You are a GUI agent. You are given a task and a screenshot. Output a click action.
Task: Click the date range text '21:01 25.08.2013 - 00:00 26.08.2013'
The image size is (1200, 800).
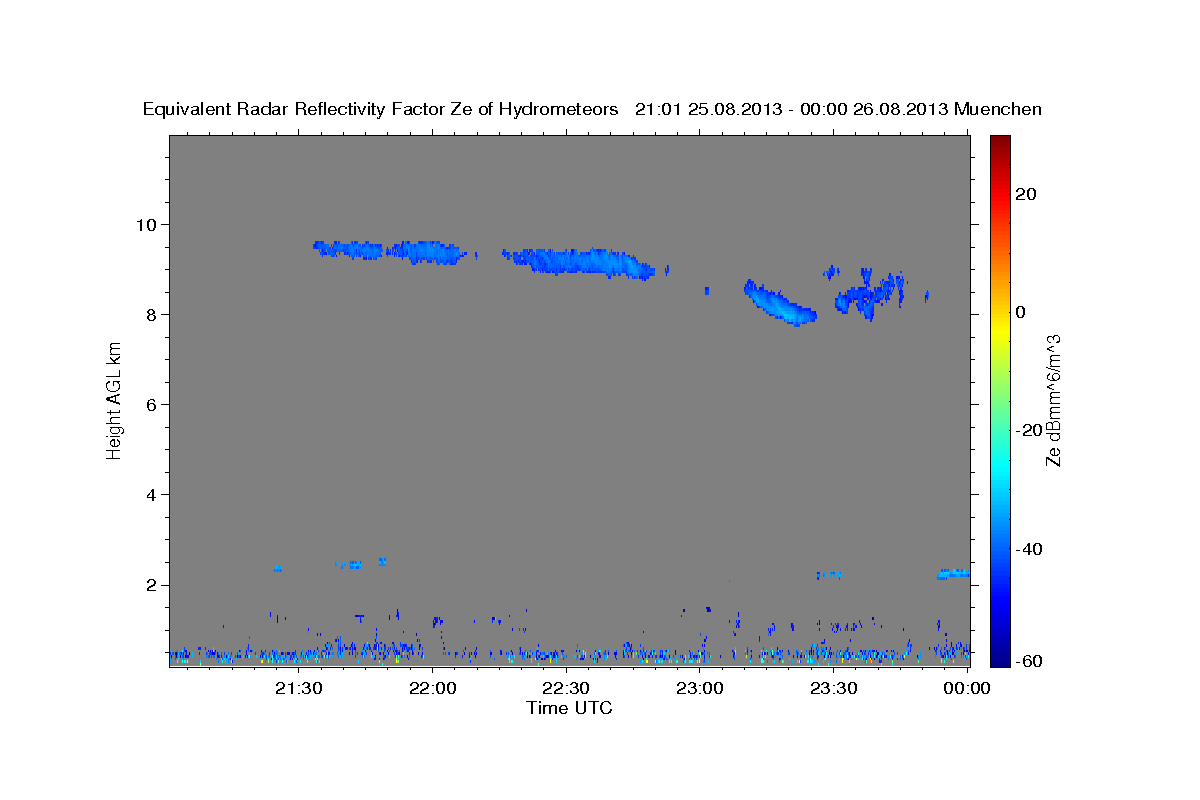pyautogui.click(x=792, y=109)
